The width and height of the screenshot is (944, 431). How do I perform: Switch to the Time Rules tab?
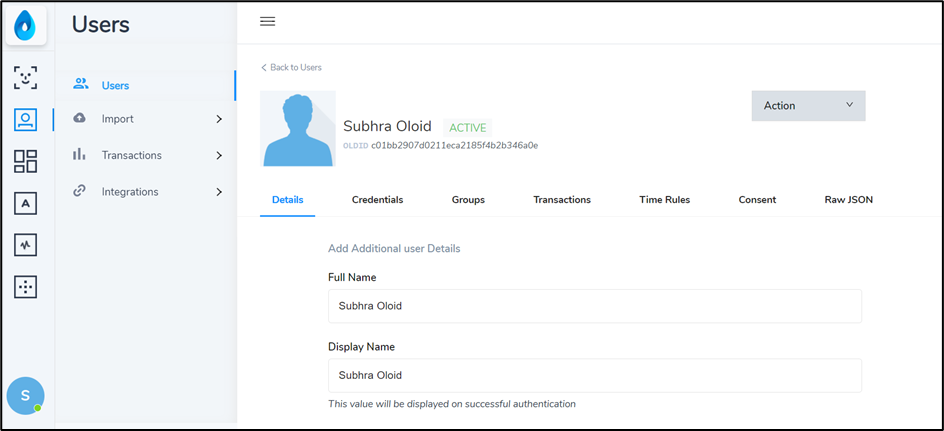pyautogui.click(x=665, y=199)
